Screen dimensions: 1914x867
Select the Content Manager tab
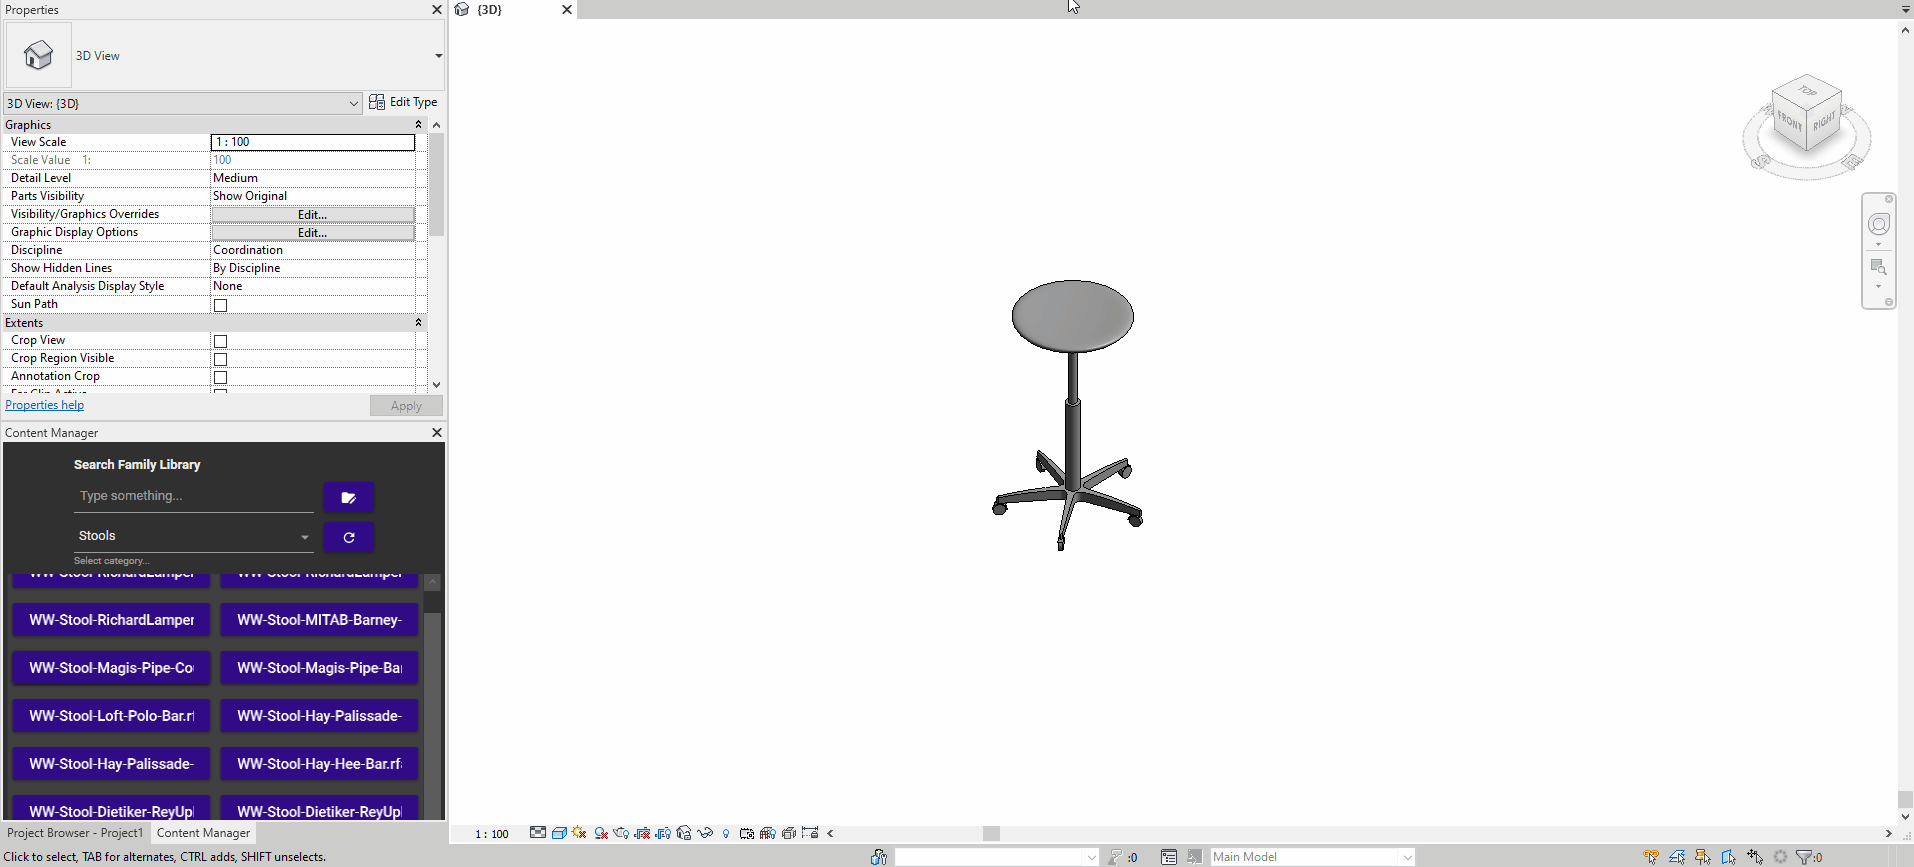coord(203,833)
